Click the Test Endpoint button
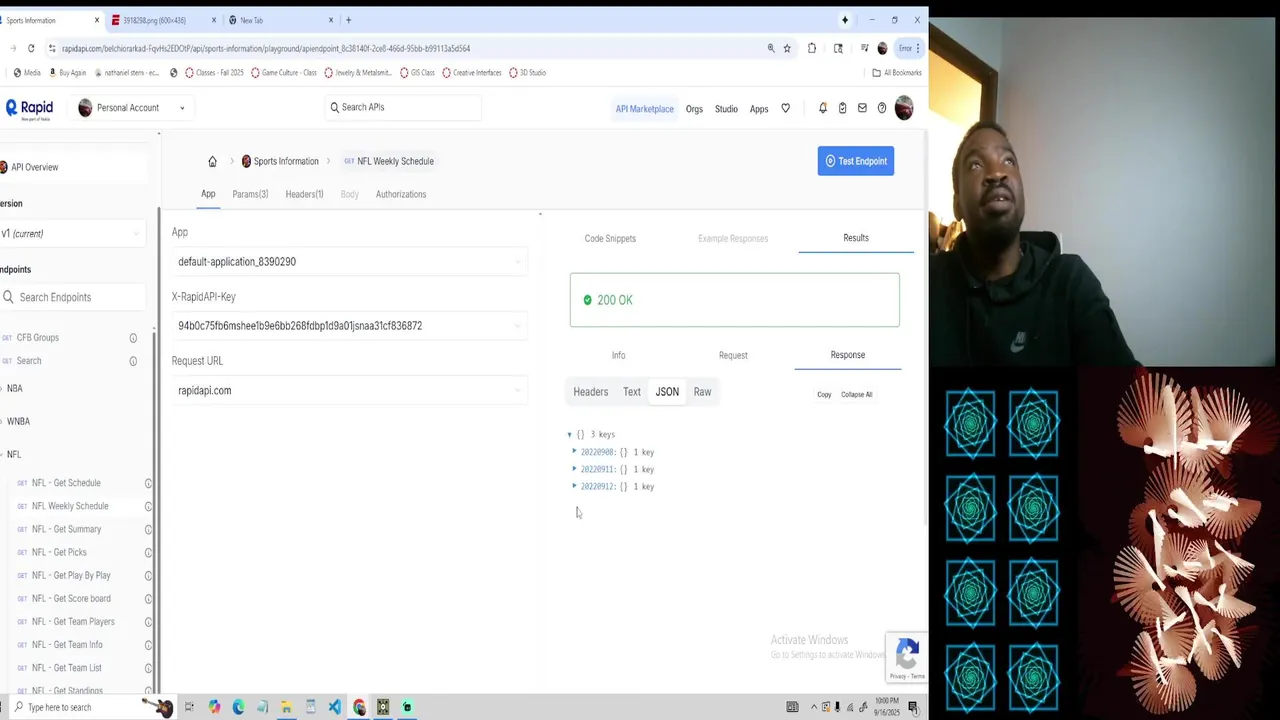This screenshot has height=720, width=1280. [856, 161]
